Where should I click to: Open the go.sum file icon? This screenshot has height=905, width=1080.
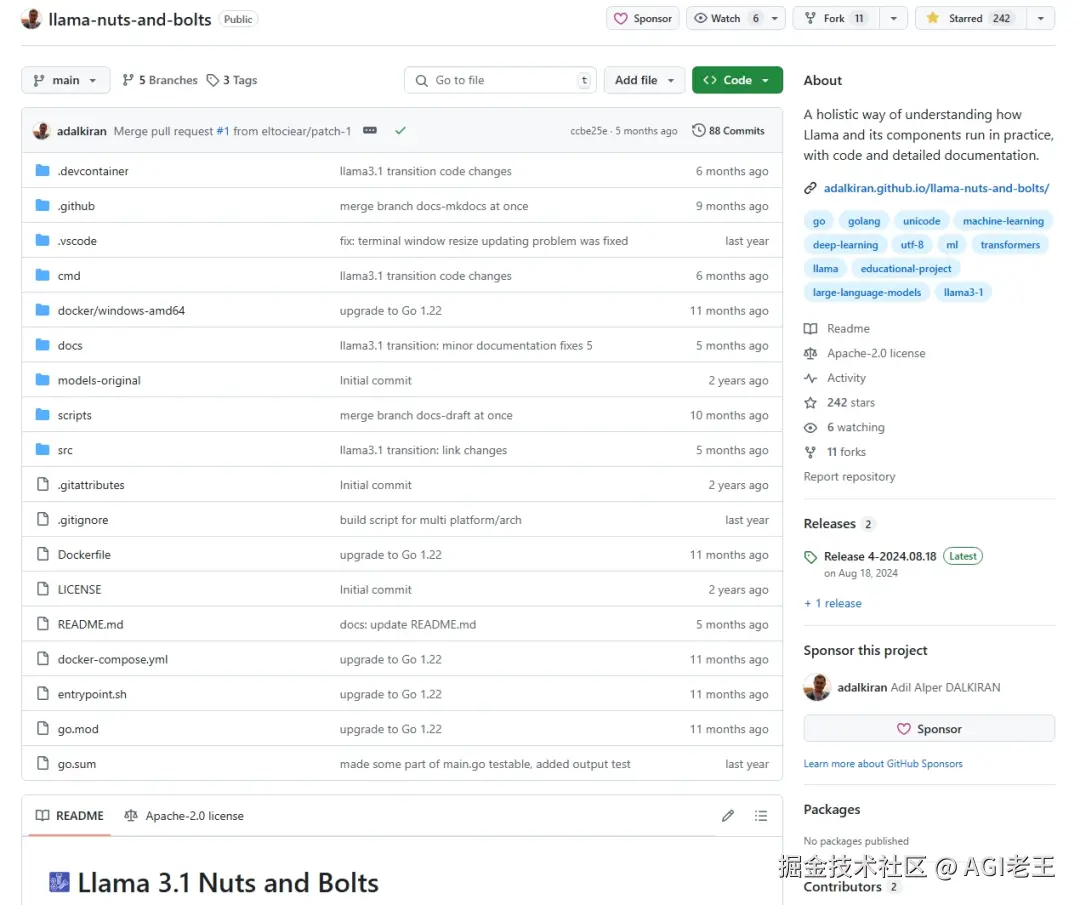pos(43,764)
